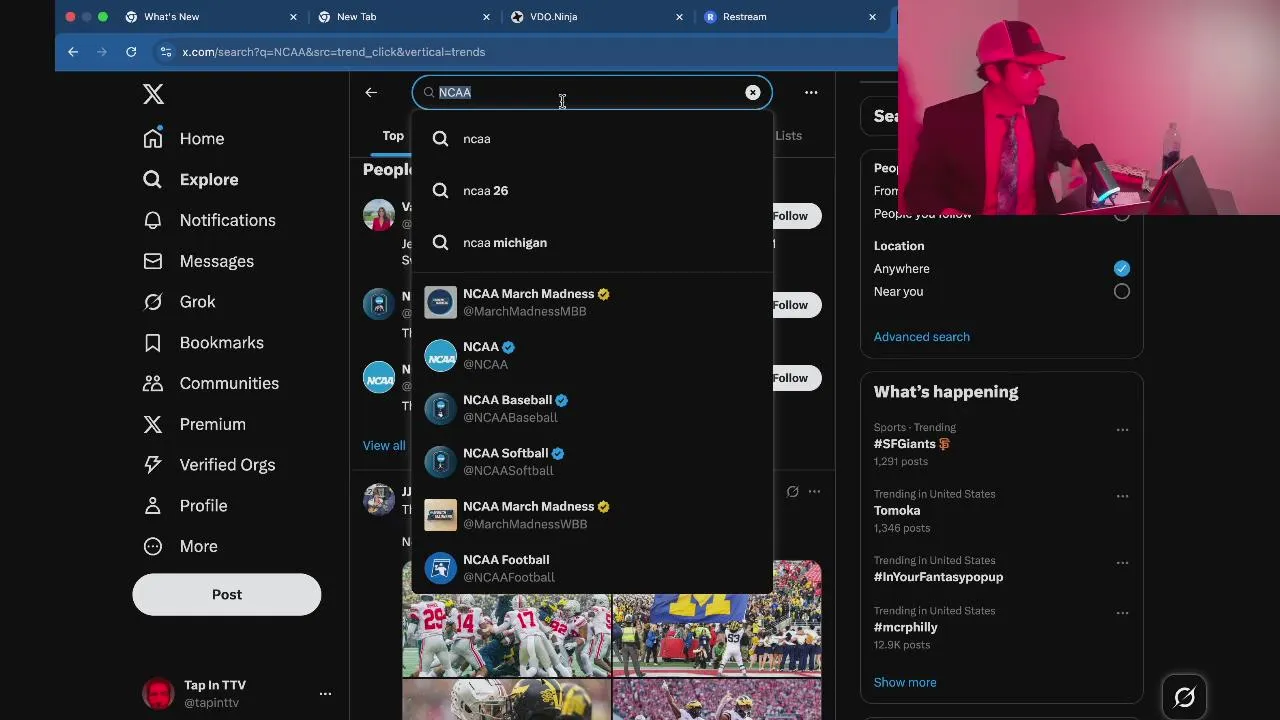Click the NCAA search input field
Image resolution: width=1280 pixels, height=720 pixels.
point(590,92)
